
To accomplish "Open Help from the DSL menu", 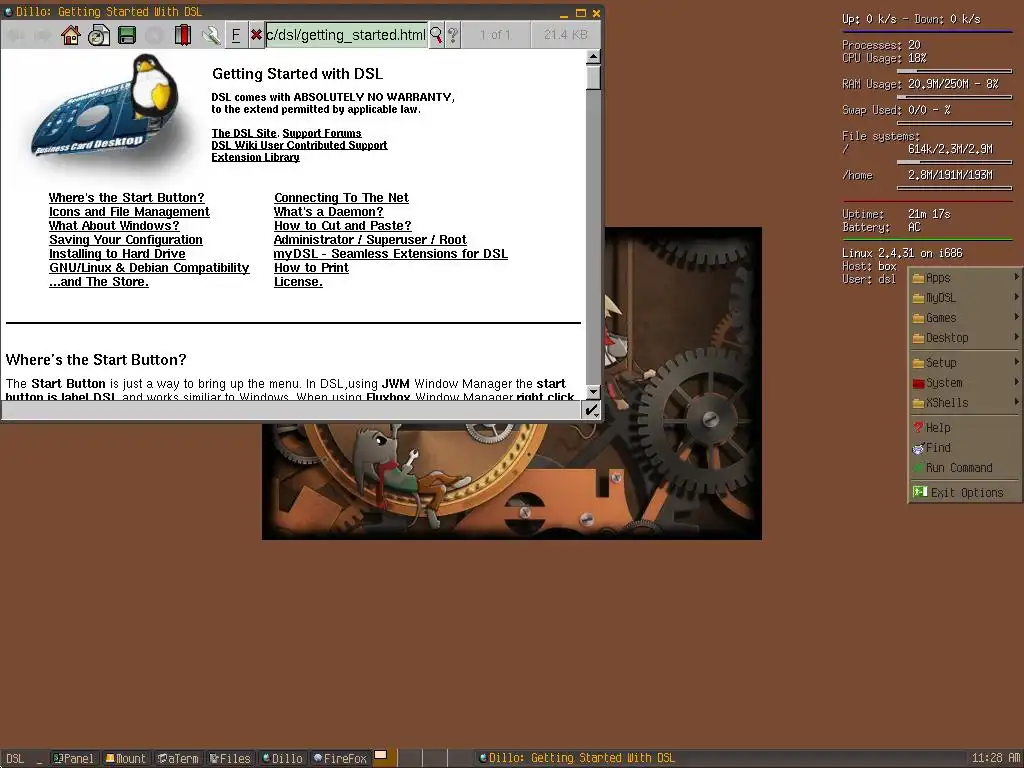I will pyautogui.click(x=965, y=428).
